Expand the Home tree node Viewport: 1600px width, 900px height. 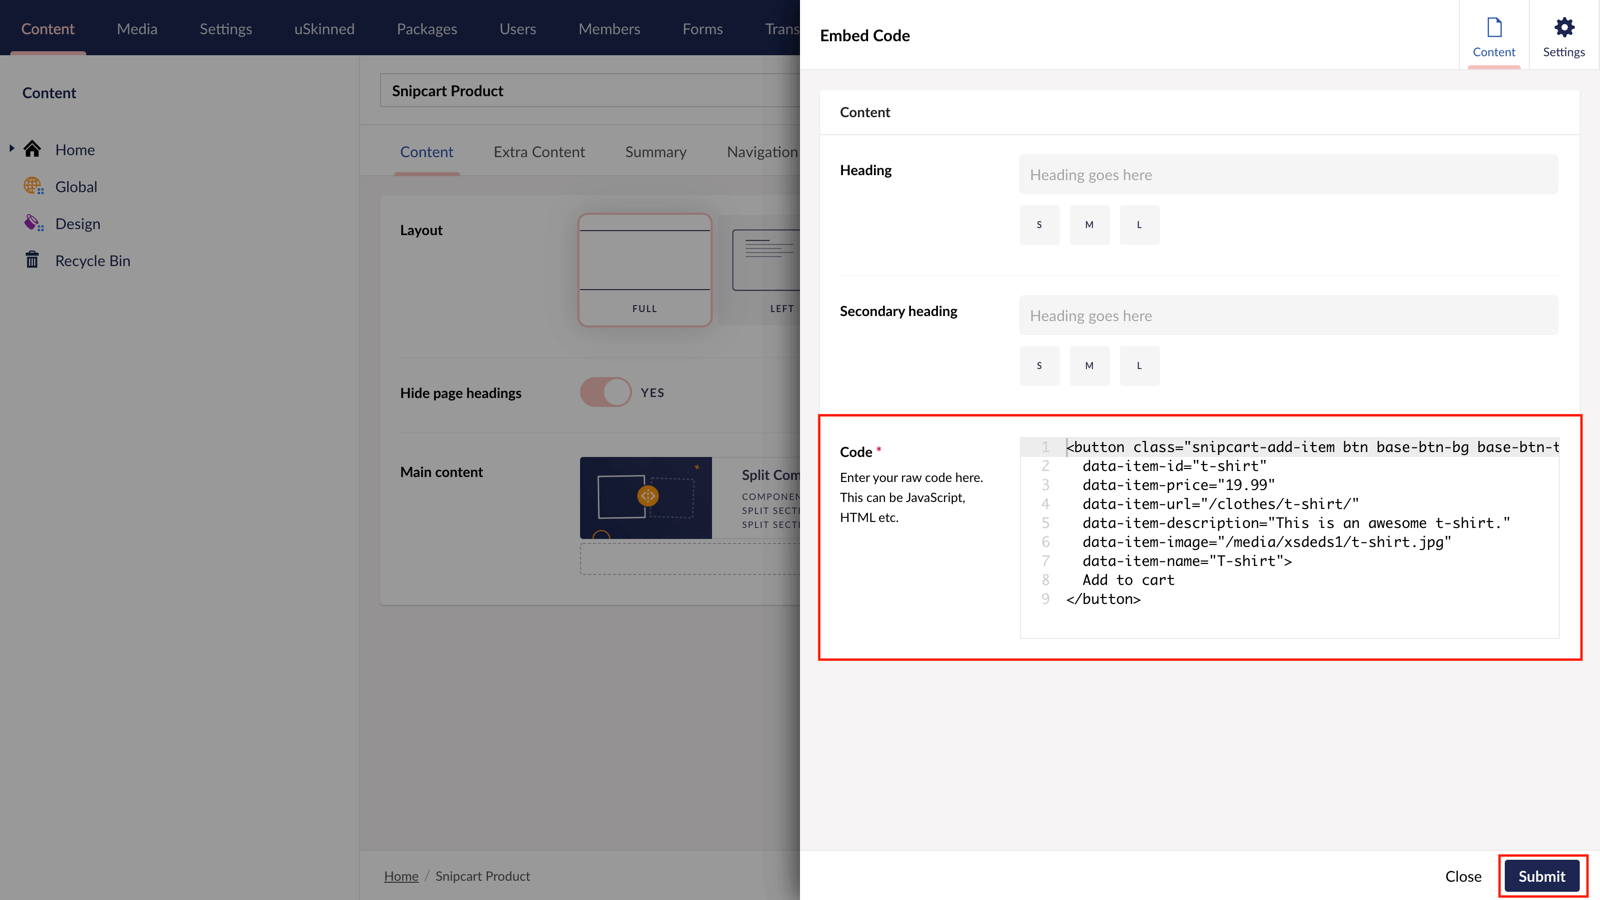click(10, 149)
